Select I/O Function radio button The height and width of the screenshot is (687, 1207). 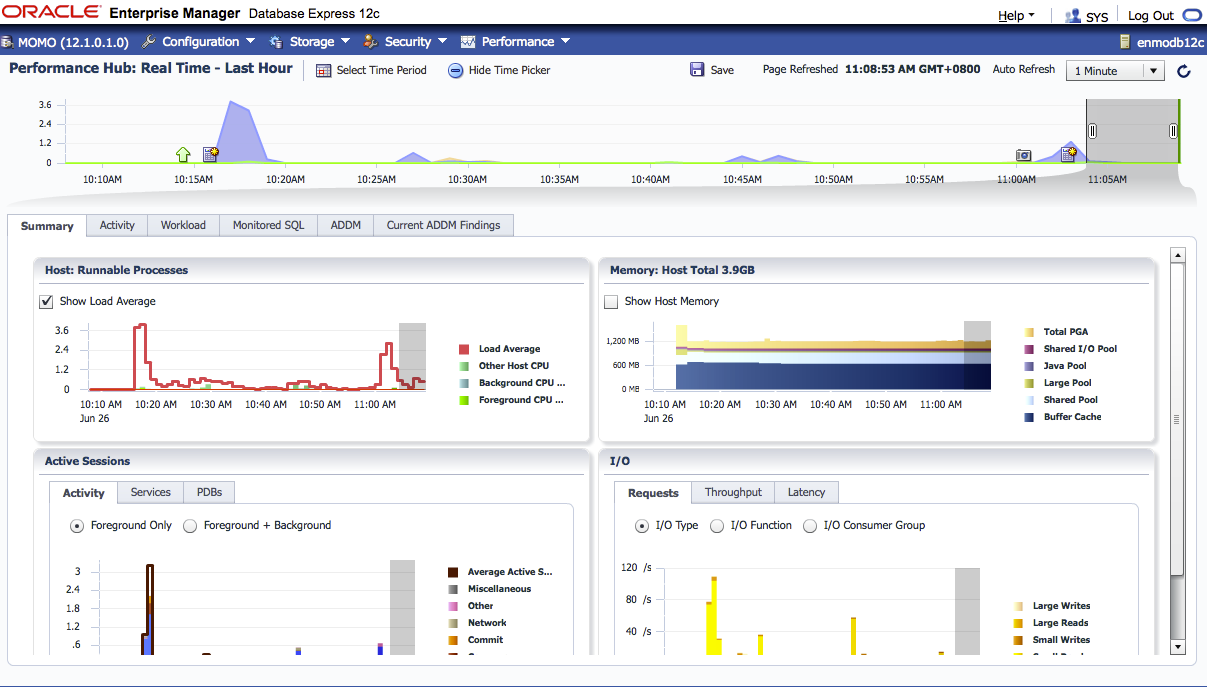click(717, 526)
